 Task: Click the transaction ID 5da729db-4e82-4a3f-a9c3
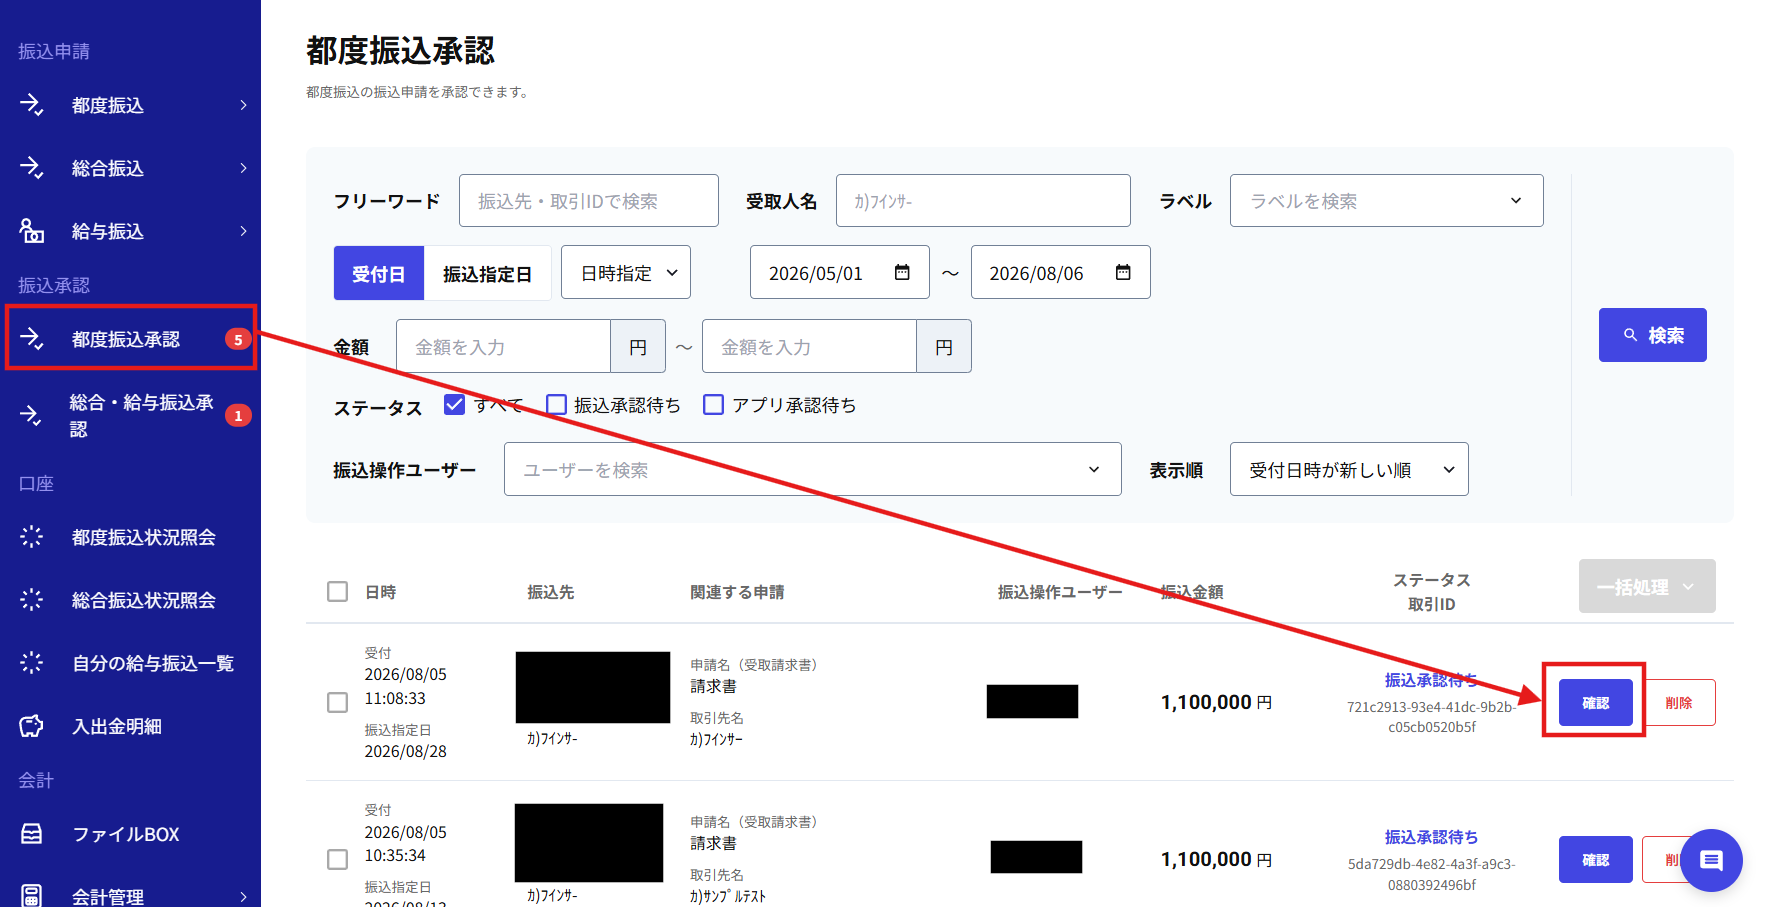pos(1431,875)
